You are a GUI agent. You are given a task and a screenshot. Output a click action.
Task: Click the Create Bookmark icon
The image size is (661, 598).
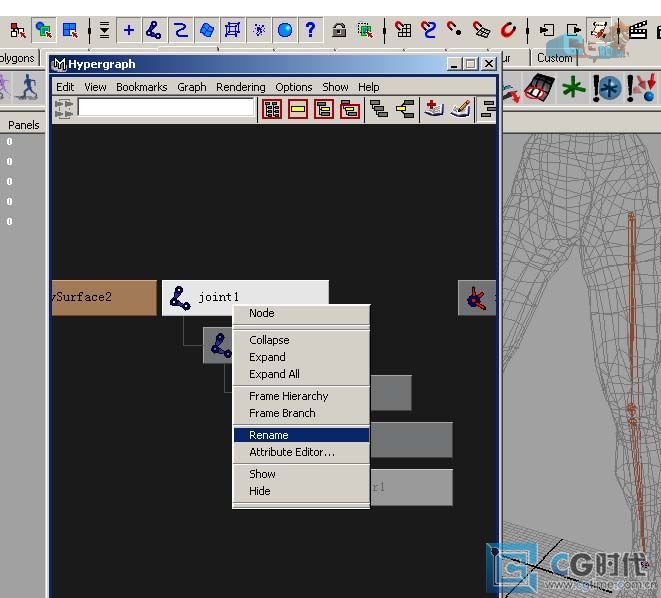pyautogui.click(x=434, y=109)
